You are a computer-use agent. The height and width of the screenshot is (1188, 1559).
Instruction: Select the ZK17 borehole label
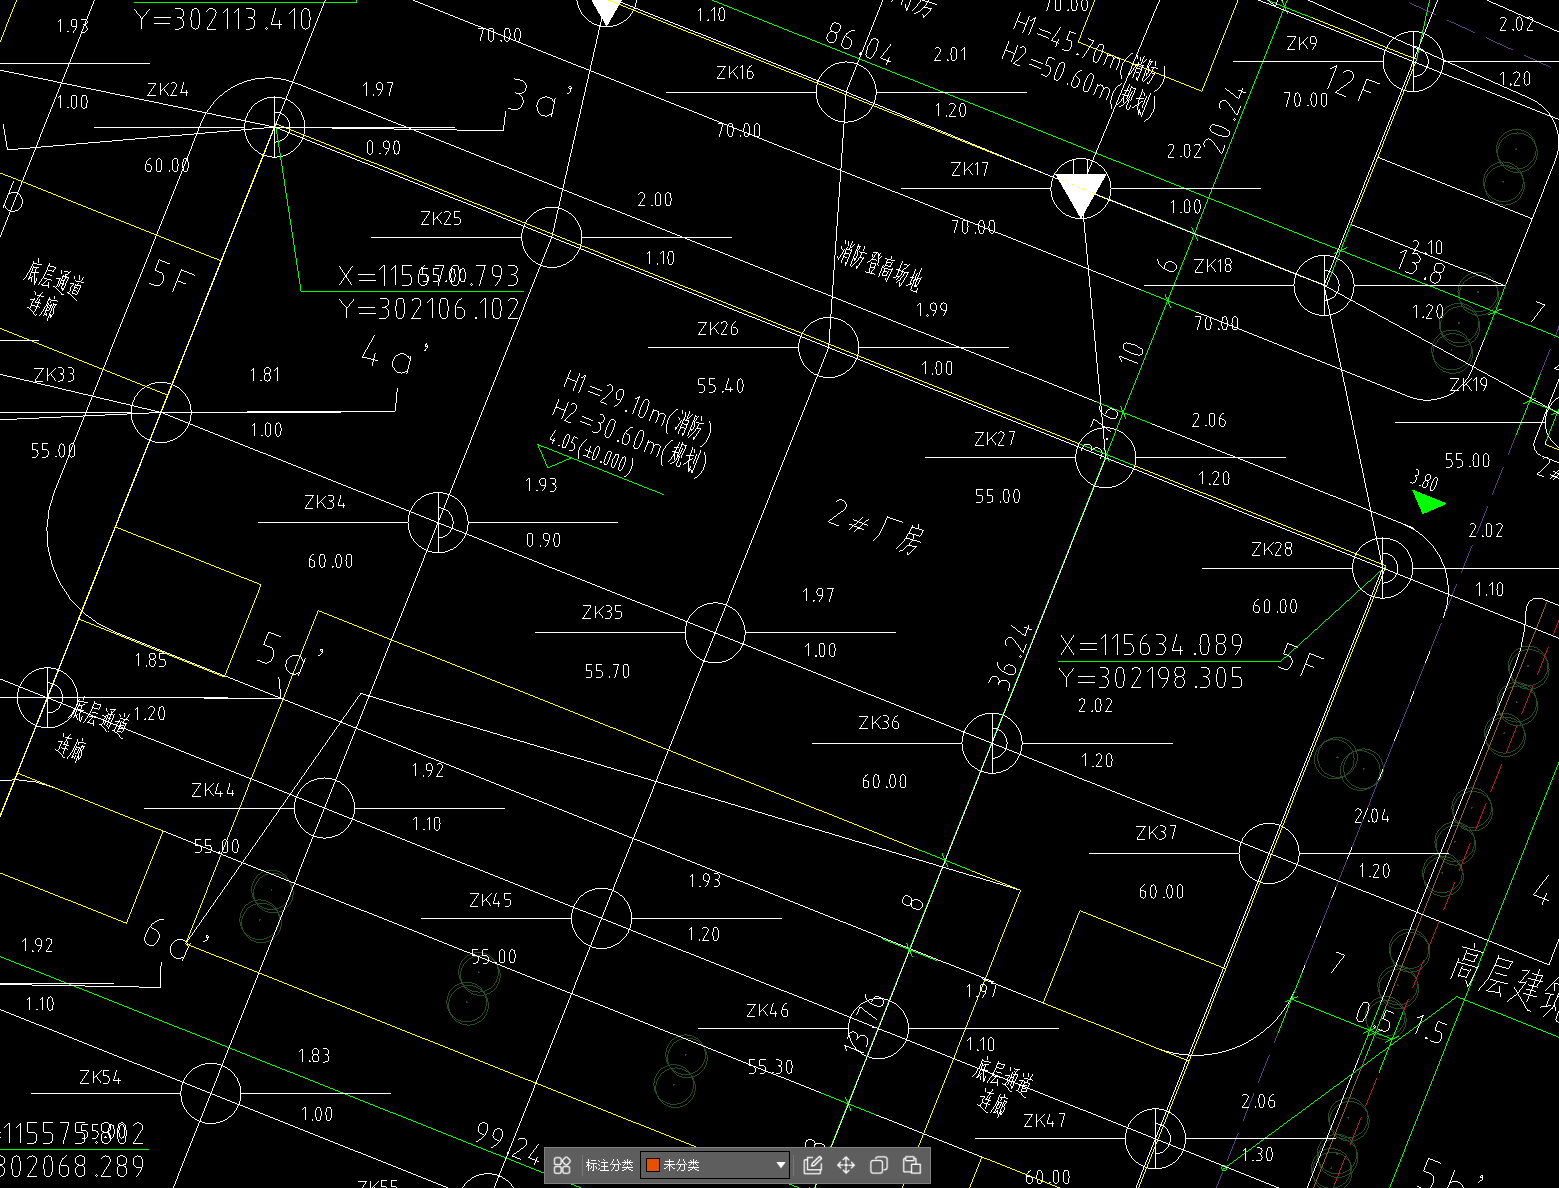(x=970, y=169)
